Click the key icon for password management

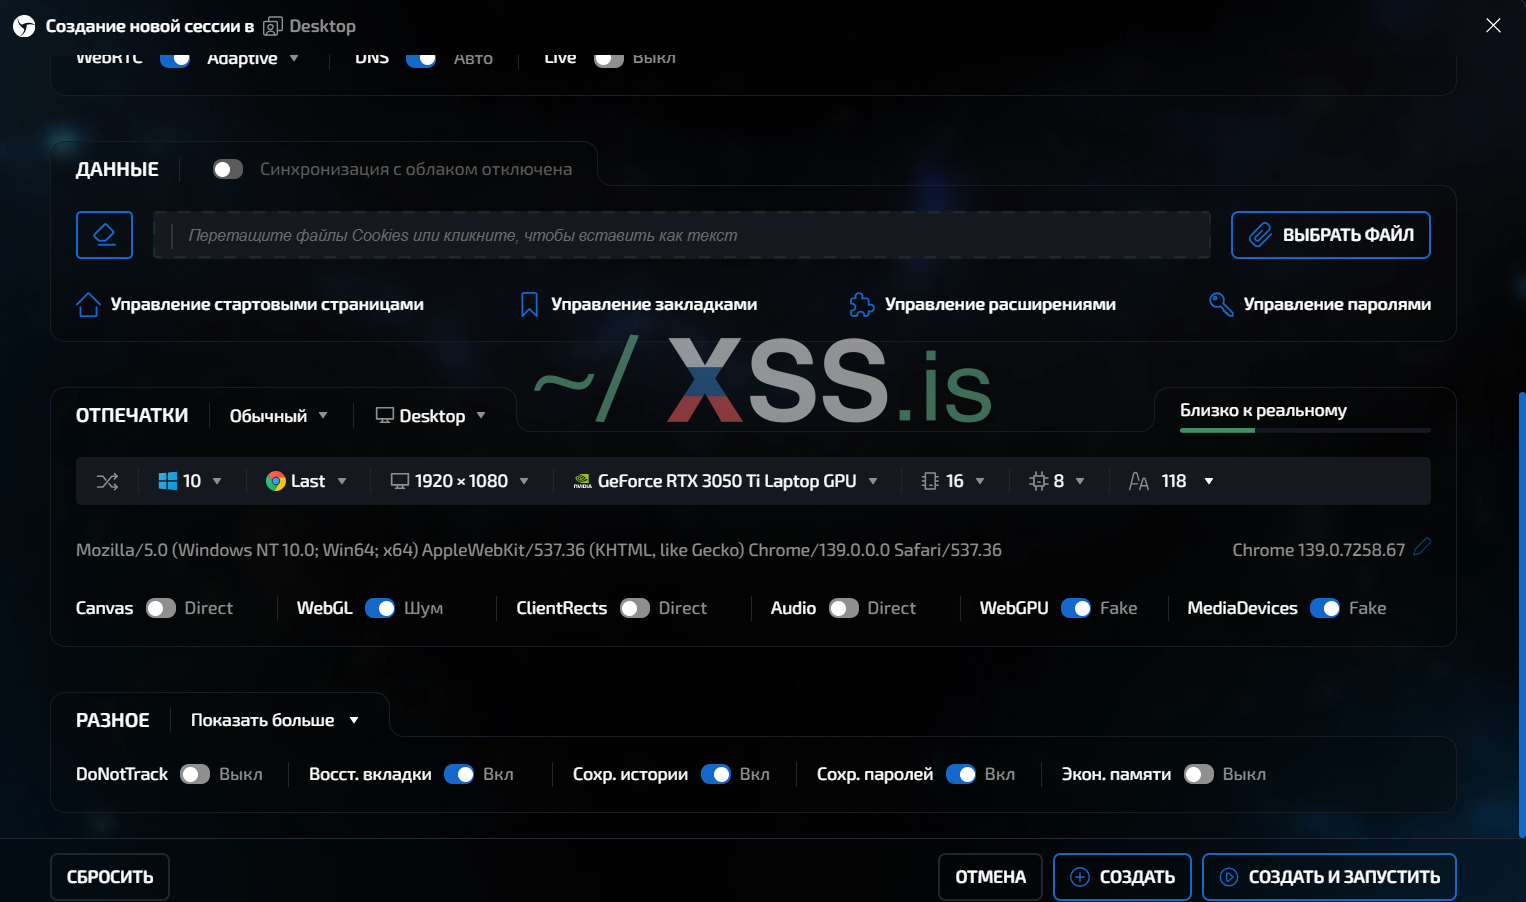(x=1221, y=305)
